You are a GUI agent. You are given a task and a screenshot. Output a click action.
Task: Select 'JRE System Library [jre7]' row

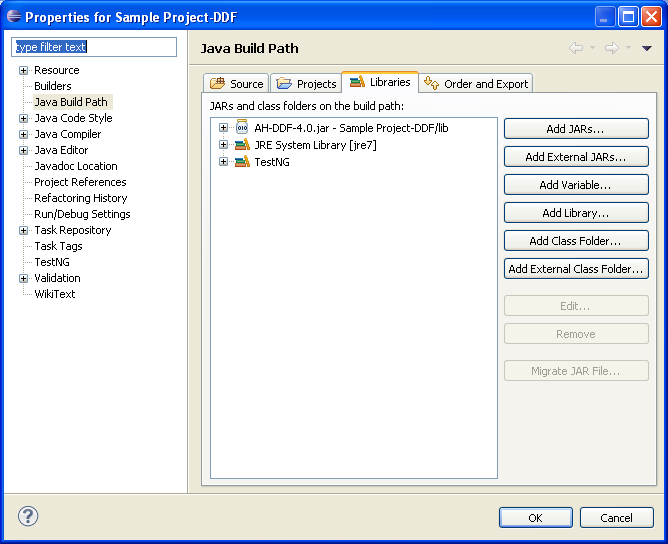pos(315,145)
